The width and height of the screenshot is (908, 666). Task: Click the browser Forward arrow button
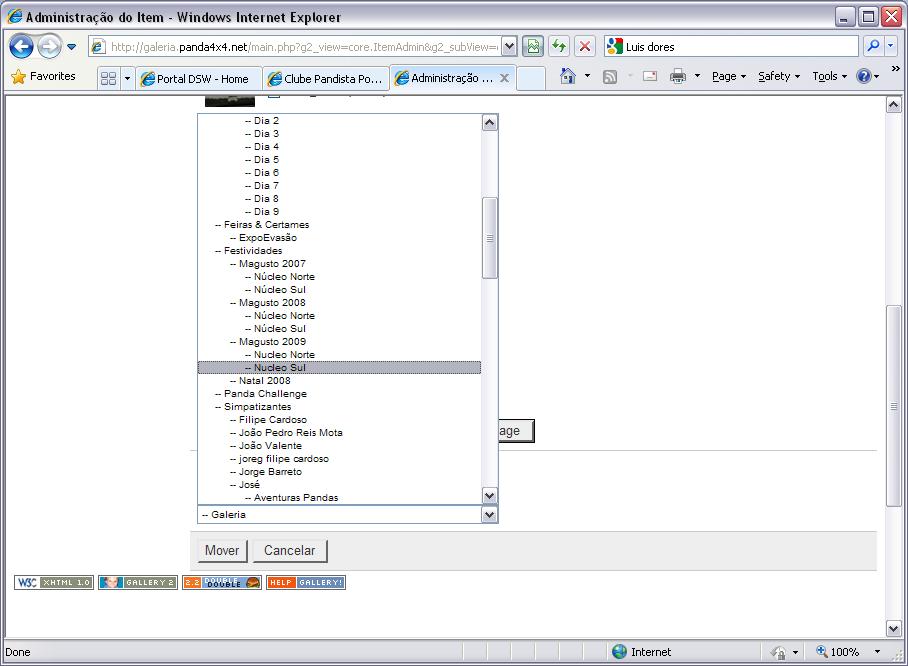tap(49, 46)
